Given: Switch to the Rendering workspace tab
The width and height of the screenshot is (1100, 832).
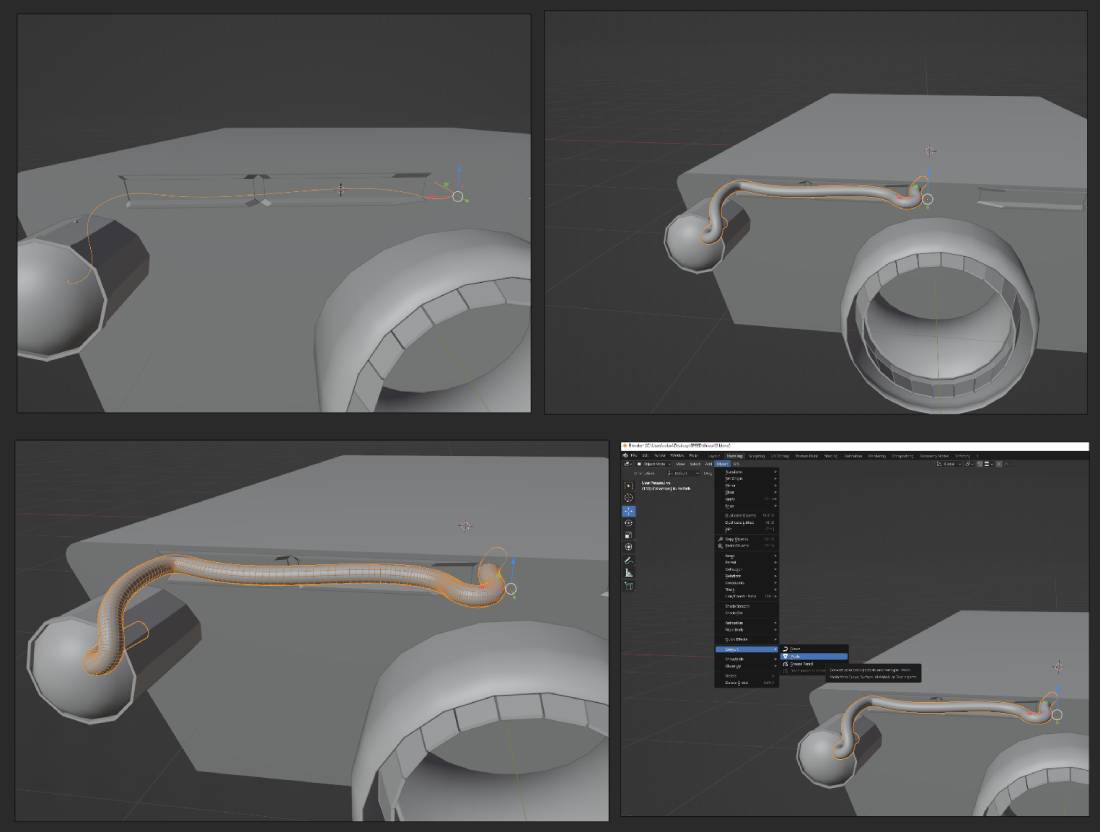Looking at the screenshot, I should click(877, 455).
